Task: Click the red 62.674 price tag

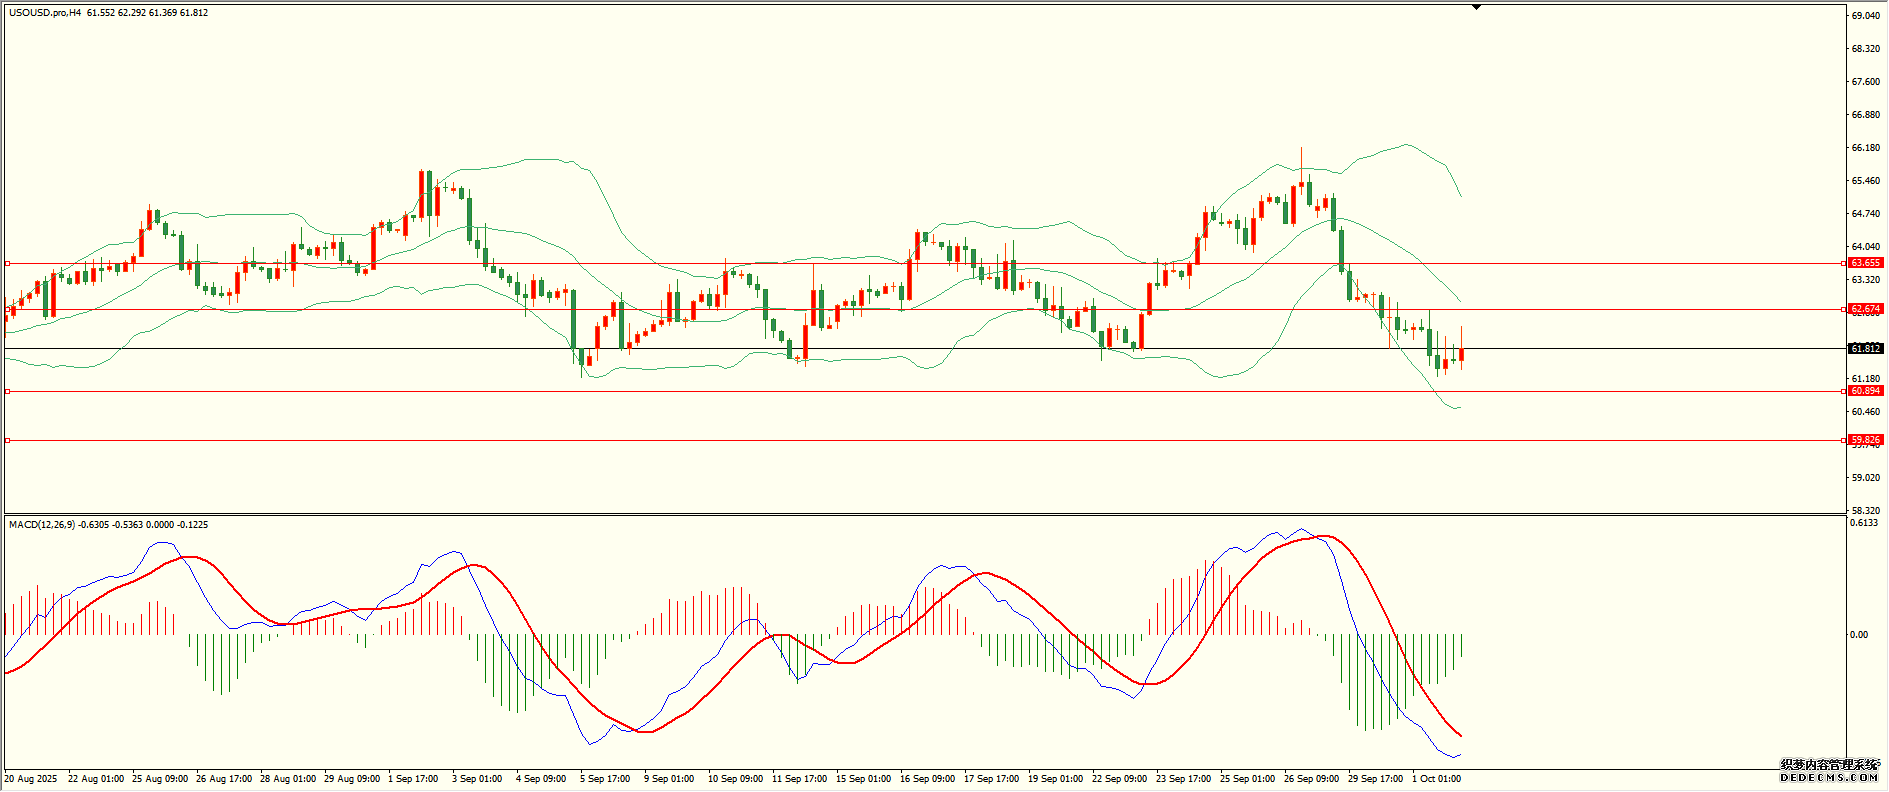Action: [1865, 309]
